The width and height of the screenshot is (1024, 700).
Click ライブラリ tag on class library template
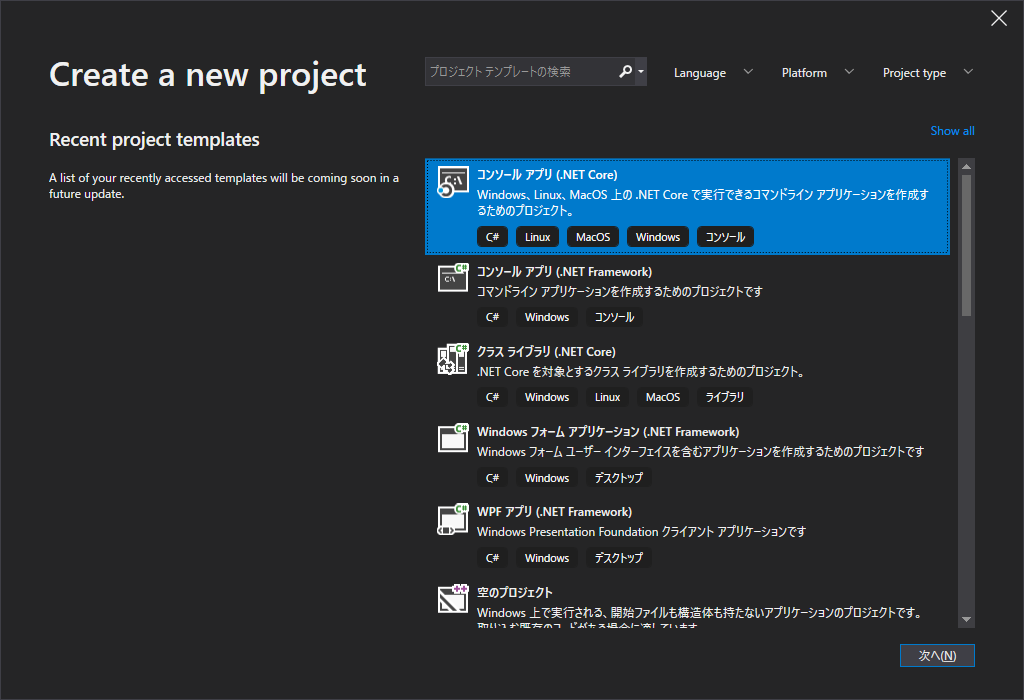click(725, 397)
